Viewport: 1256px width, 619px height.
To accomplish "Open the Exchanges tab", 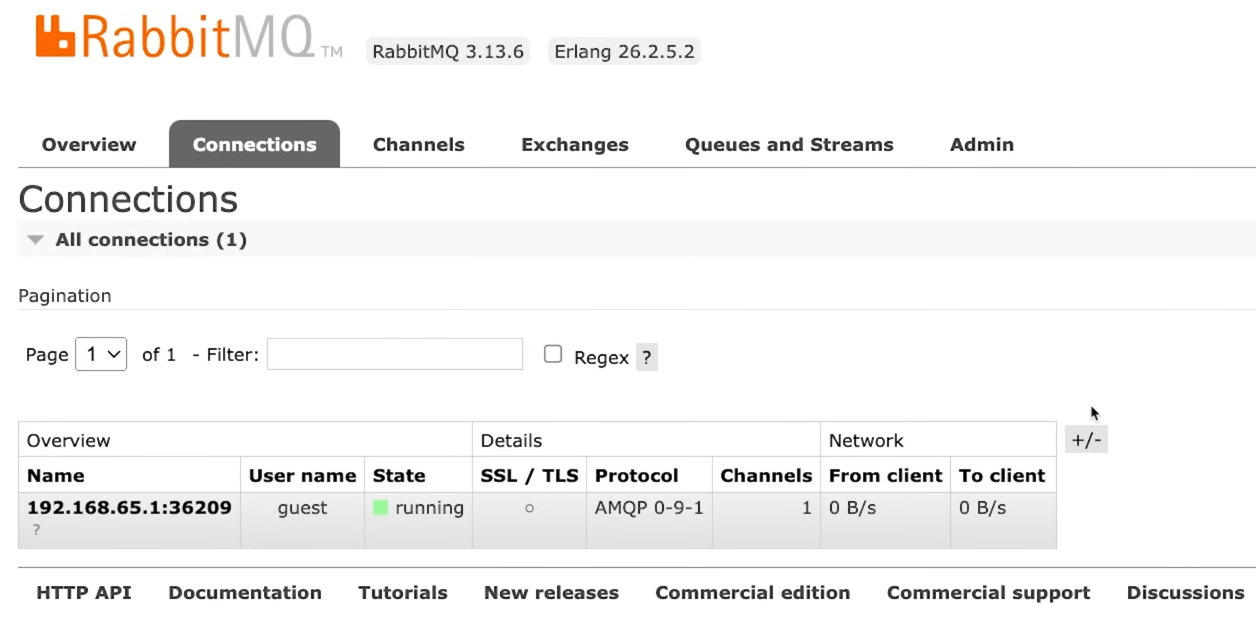I will tap(575, 145).
